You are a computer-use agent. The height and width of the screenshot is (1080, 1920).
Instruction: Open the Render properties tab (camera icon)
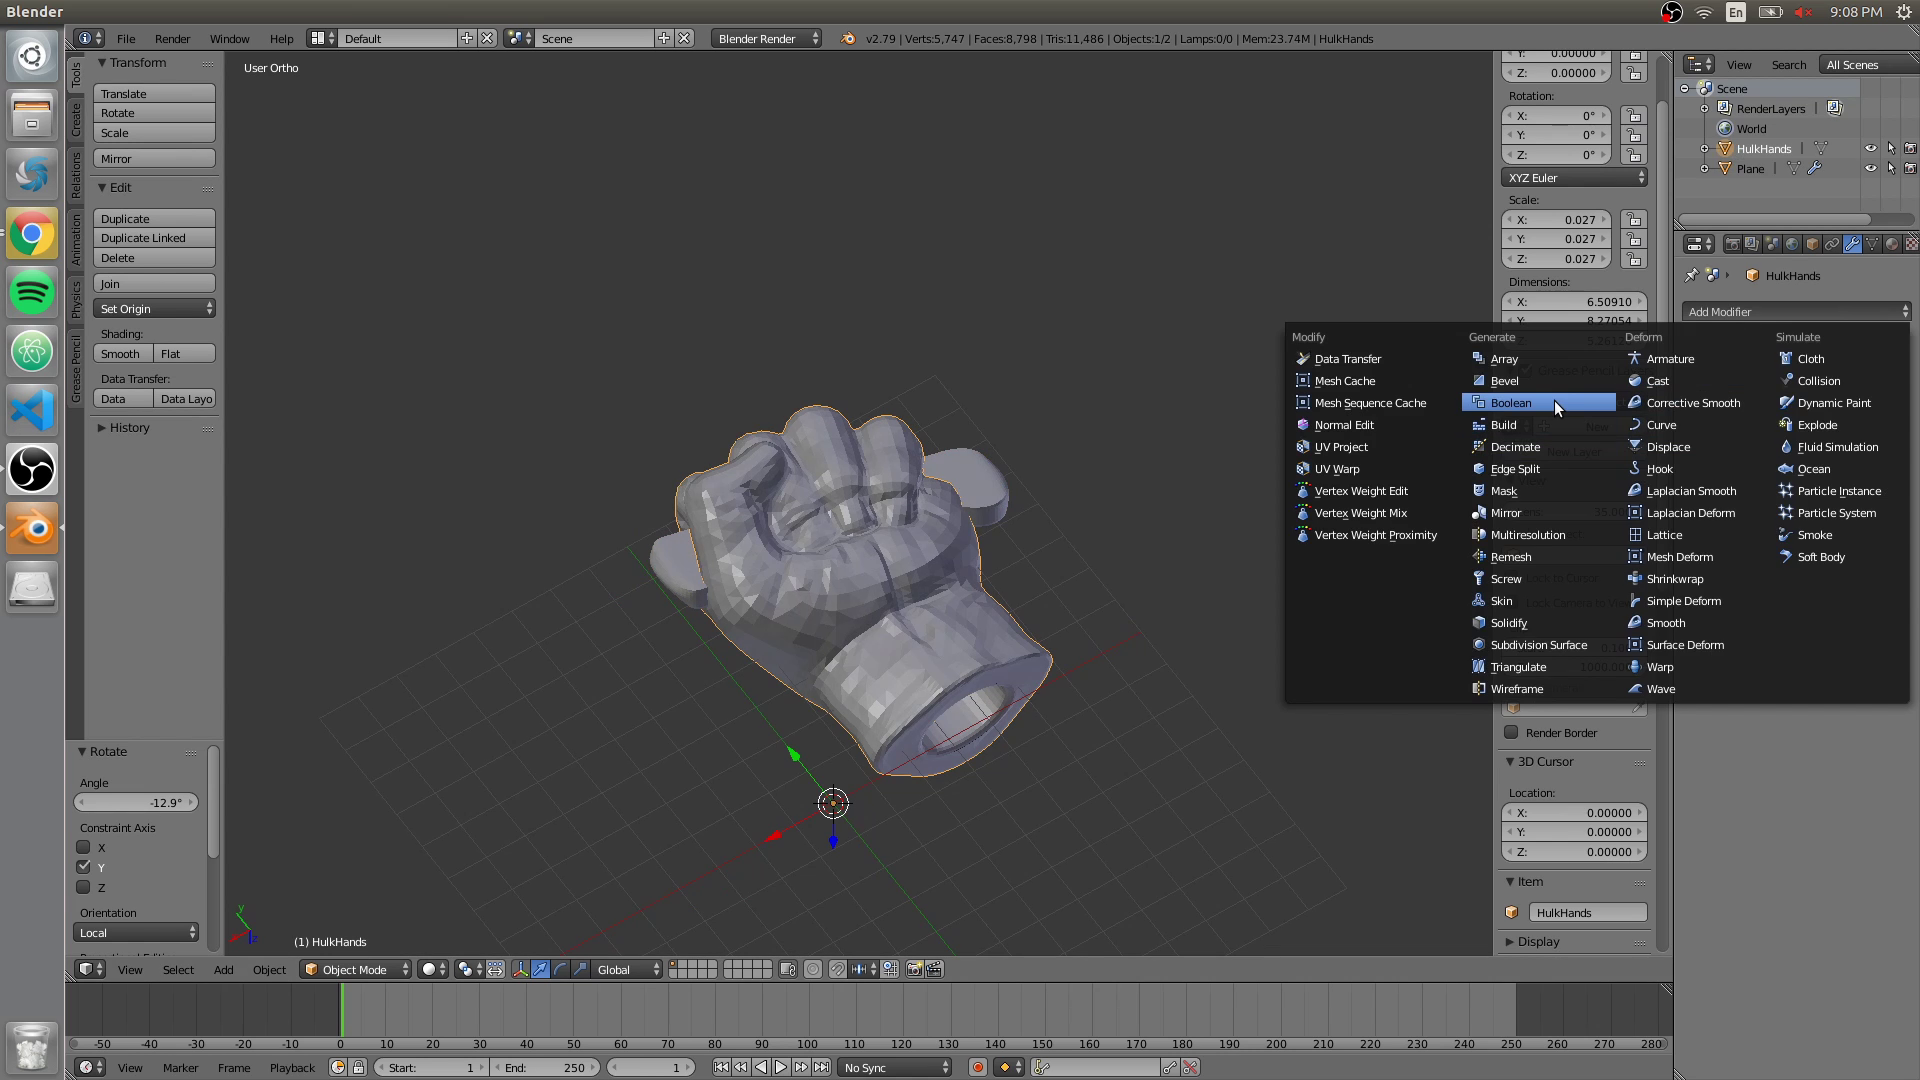(1733, 244)
